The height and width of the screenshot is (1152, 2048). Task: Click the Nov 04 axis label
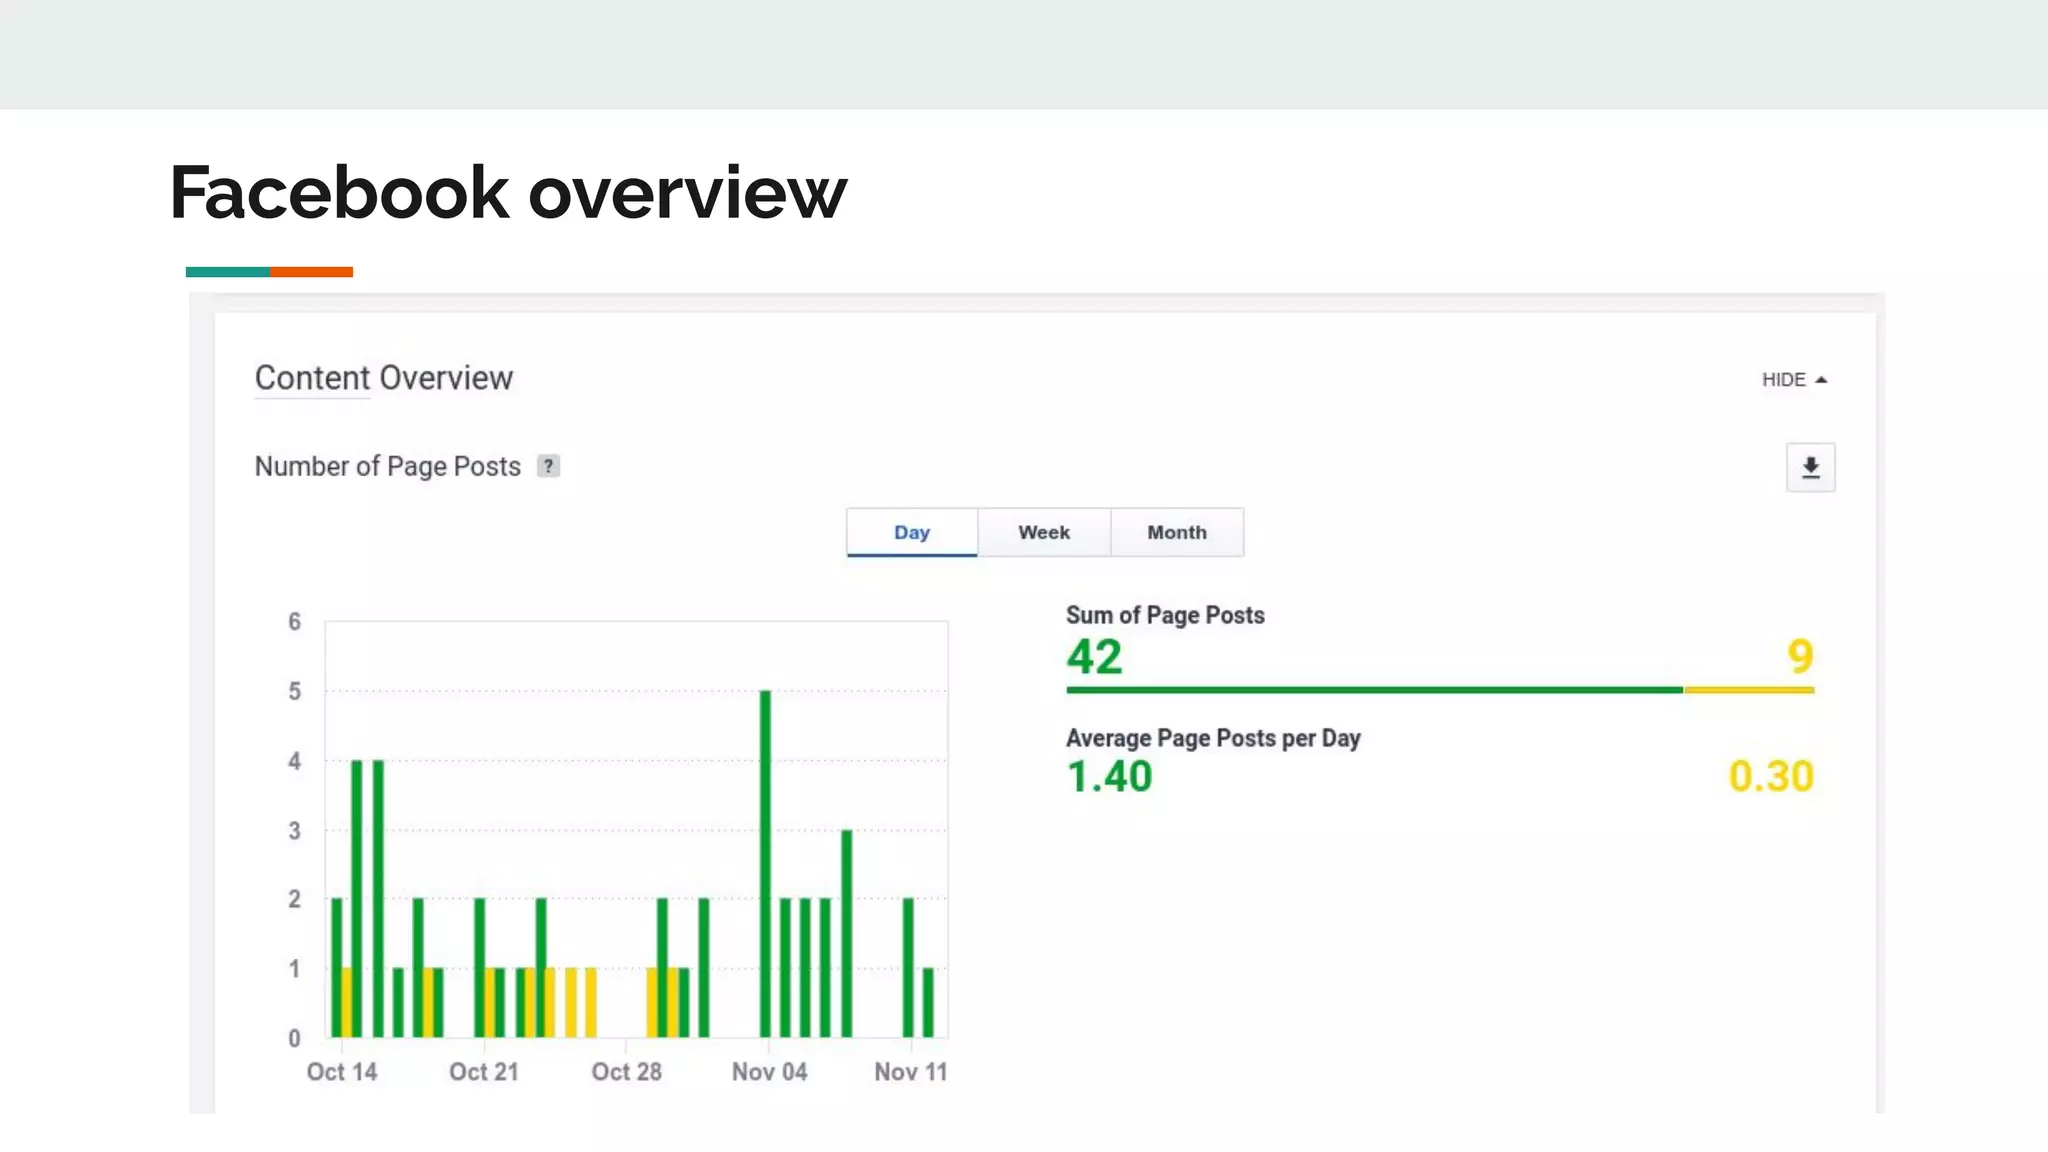769,1072
